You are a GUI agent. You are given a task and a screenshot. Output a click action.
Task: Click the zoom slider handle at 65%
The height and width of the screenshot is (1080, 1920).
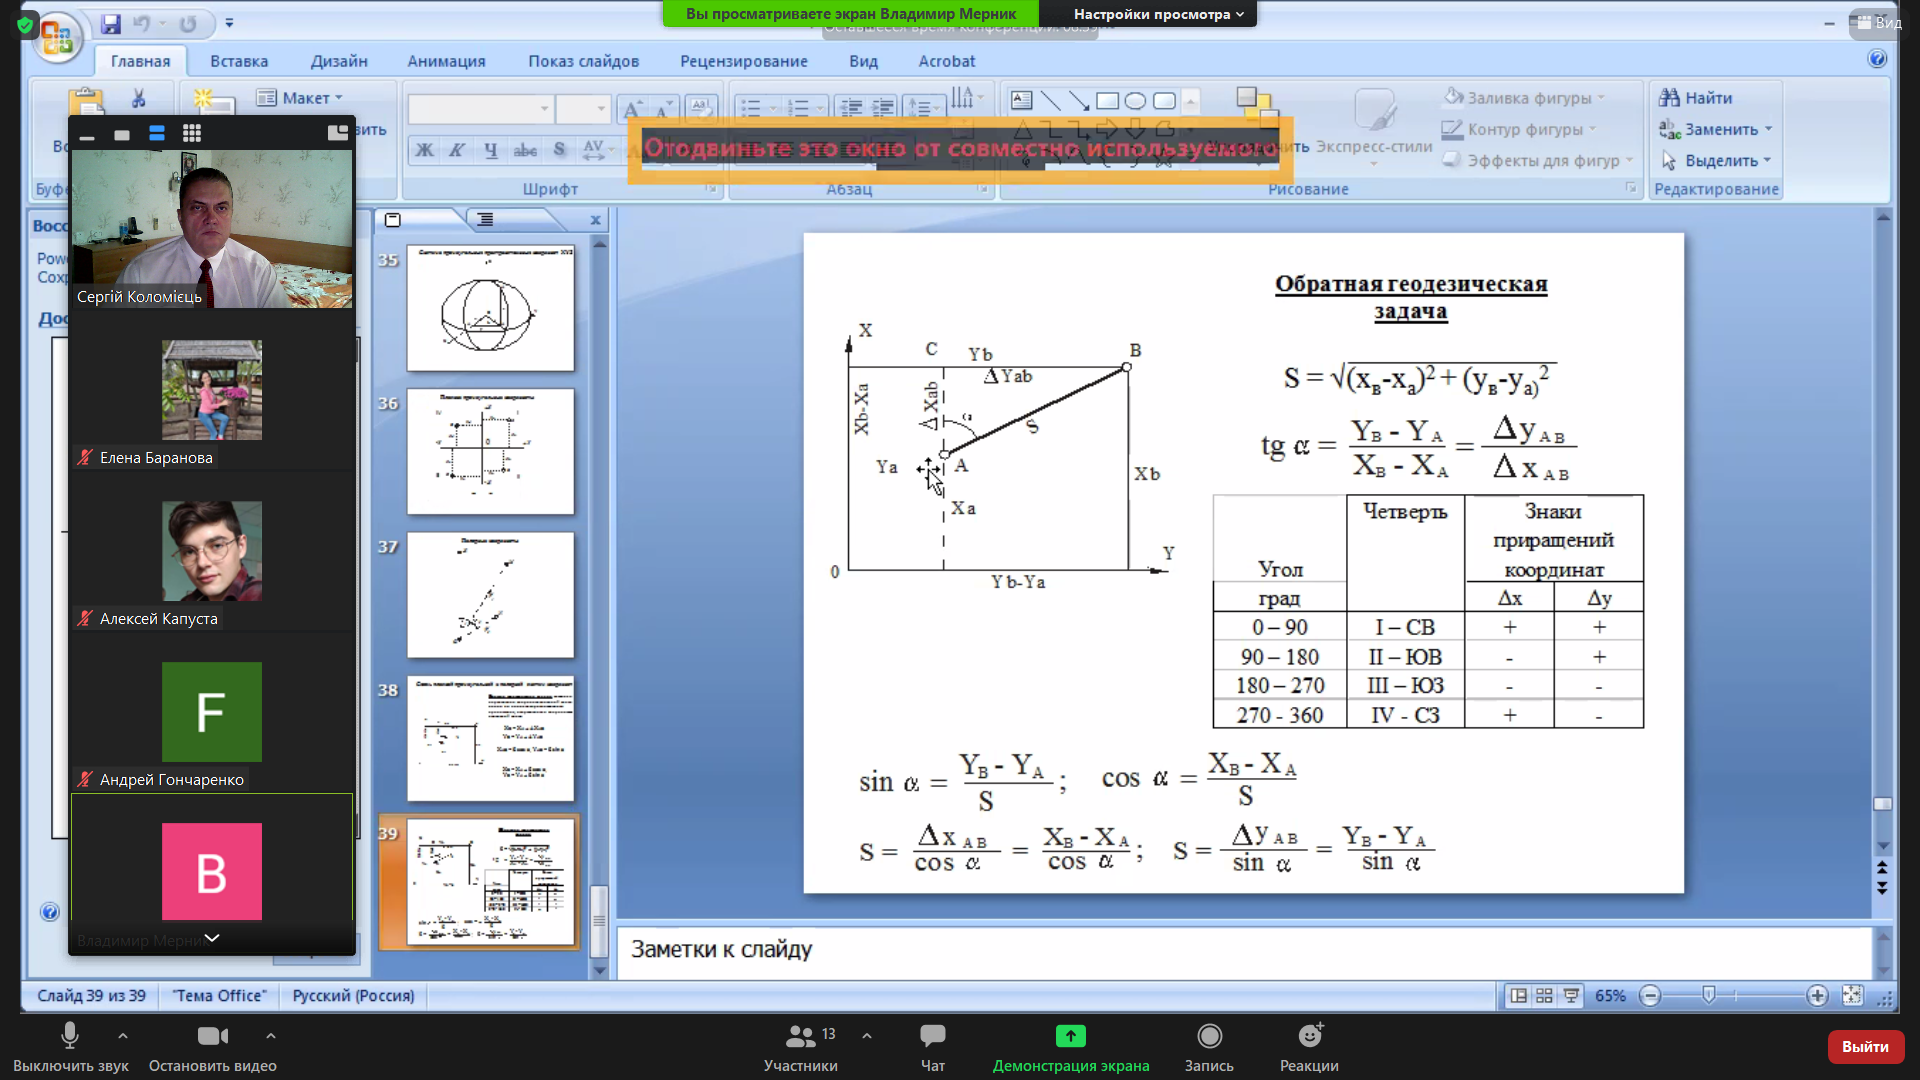point(1709,995)
